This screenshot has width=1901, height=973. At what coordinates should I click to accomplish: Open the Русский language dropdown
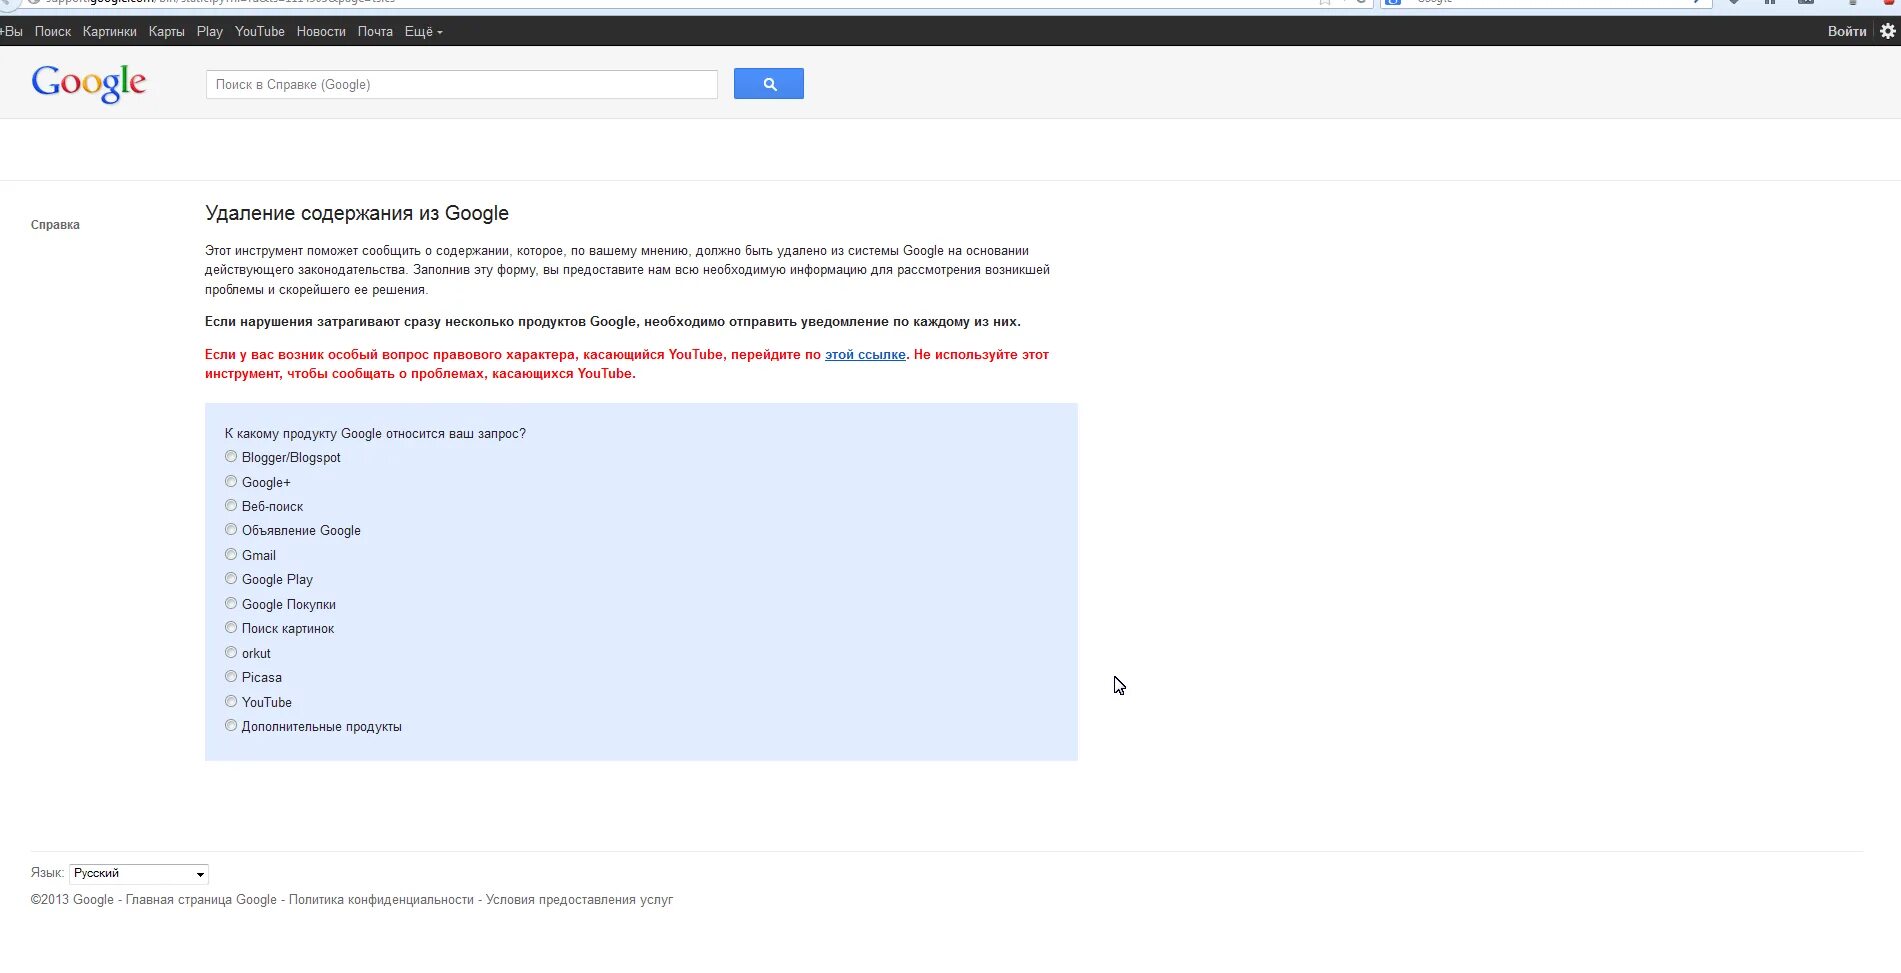[x=139, y=874]
